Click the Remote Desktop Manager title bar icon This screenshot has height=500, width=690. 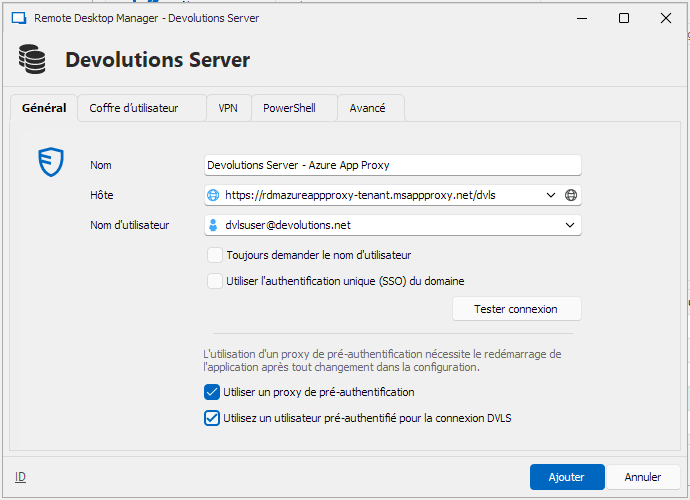tap(19, 18)
